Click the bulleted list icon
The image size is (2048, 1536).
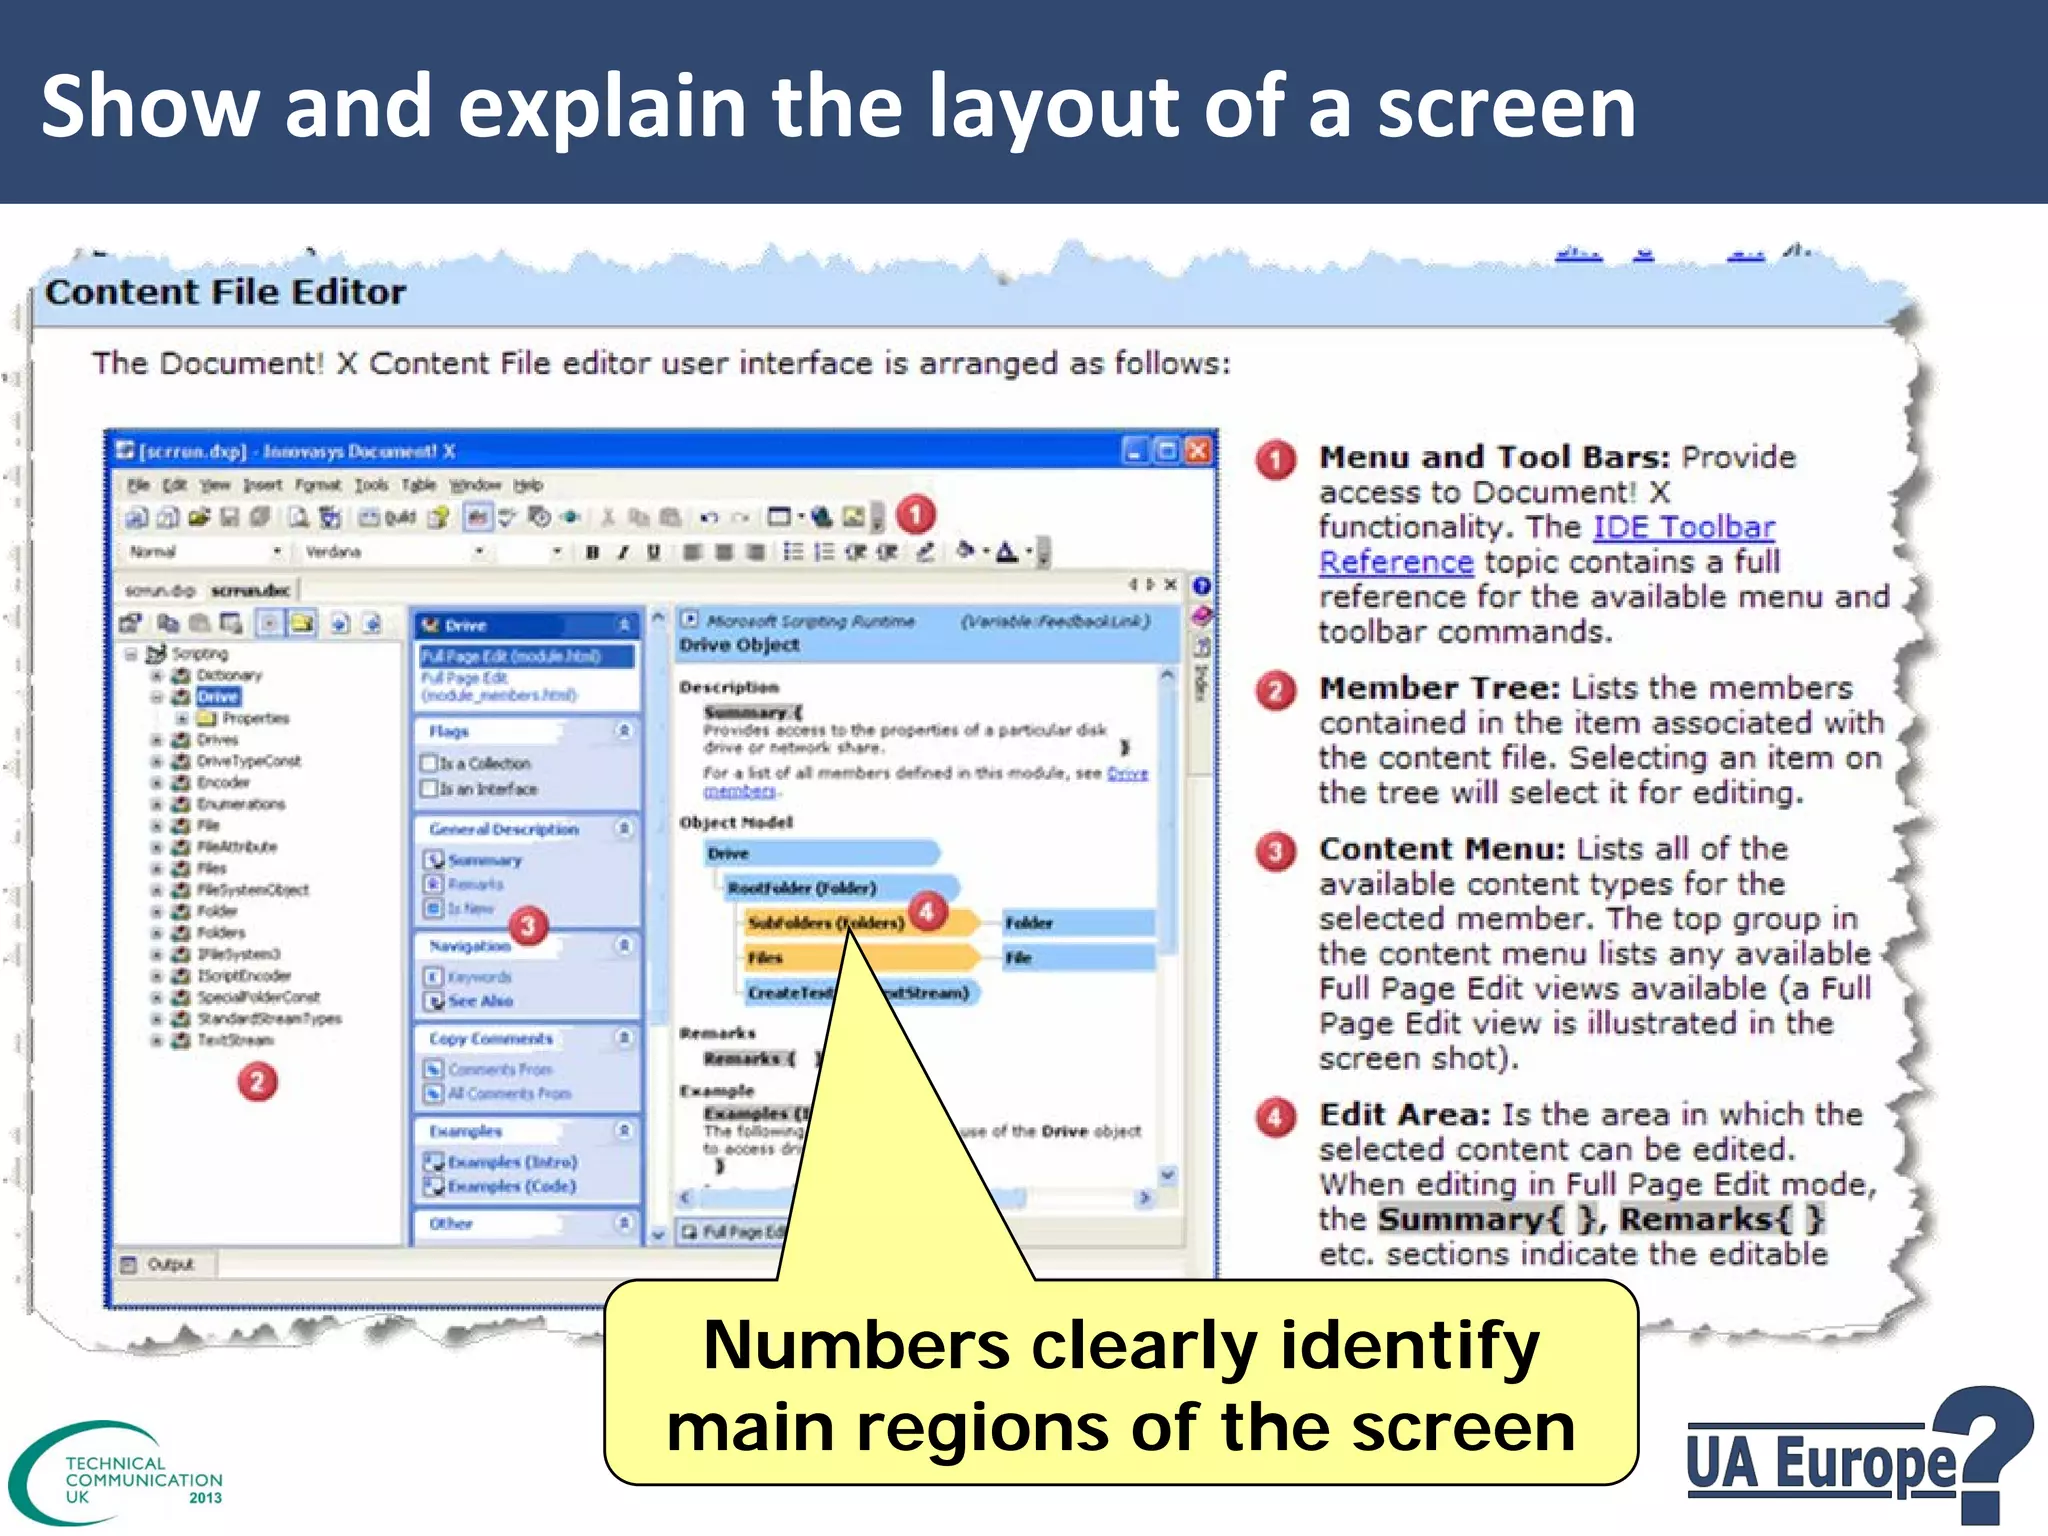(x=793, y=551)
